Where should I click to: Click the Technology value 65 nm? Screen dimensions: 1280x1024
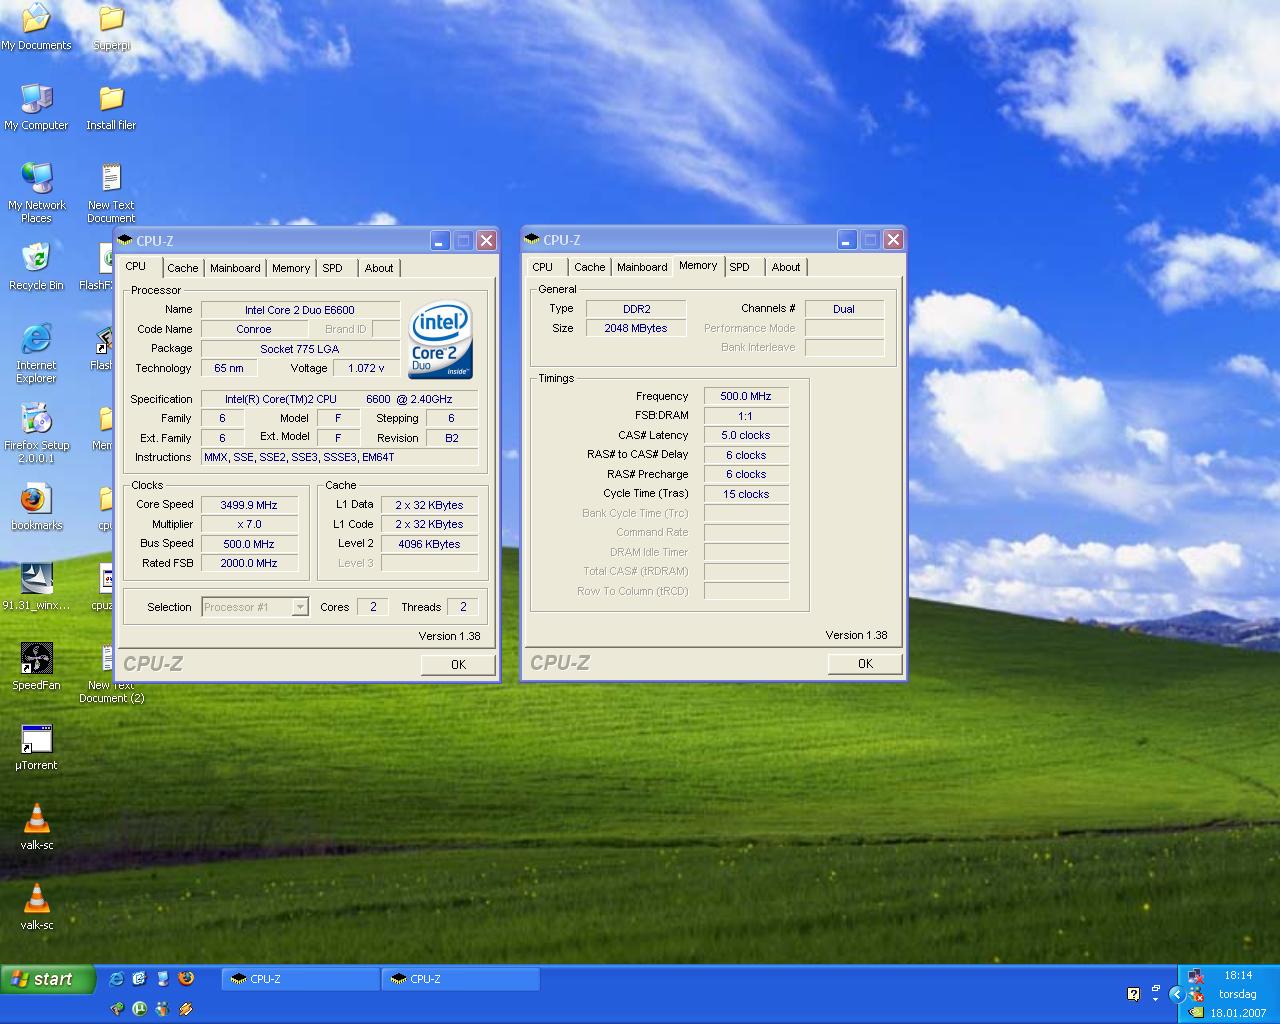[x=229, y=368]
